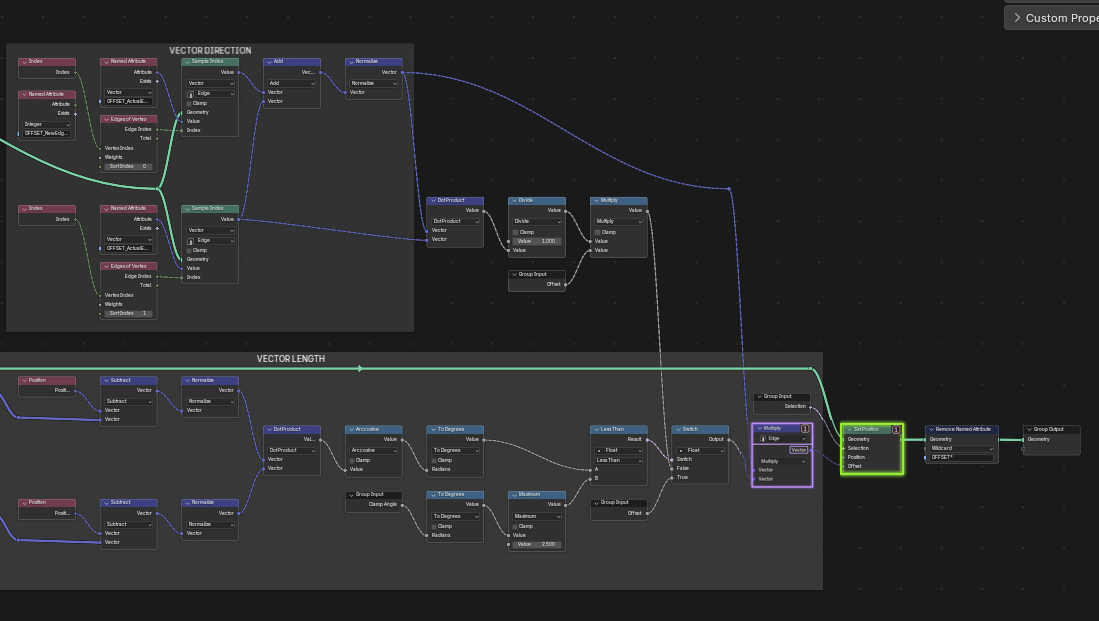Open the Wildcard pattern mode dropdown

pyautogui.click(x=962, y=448)
